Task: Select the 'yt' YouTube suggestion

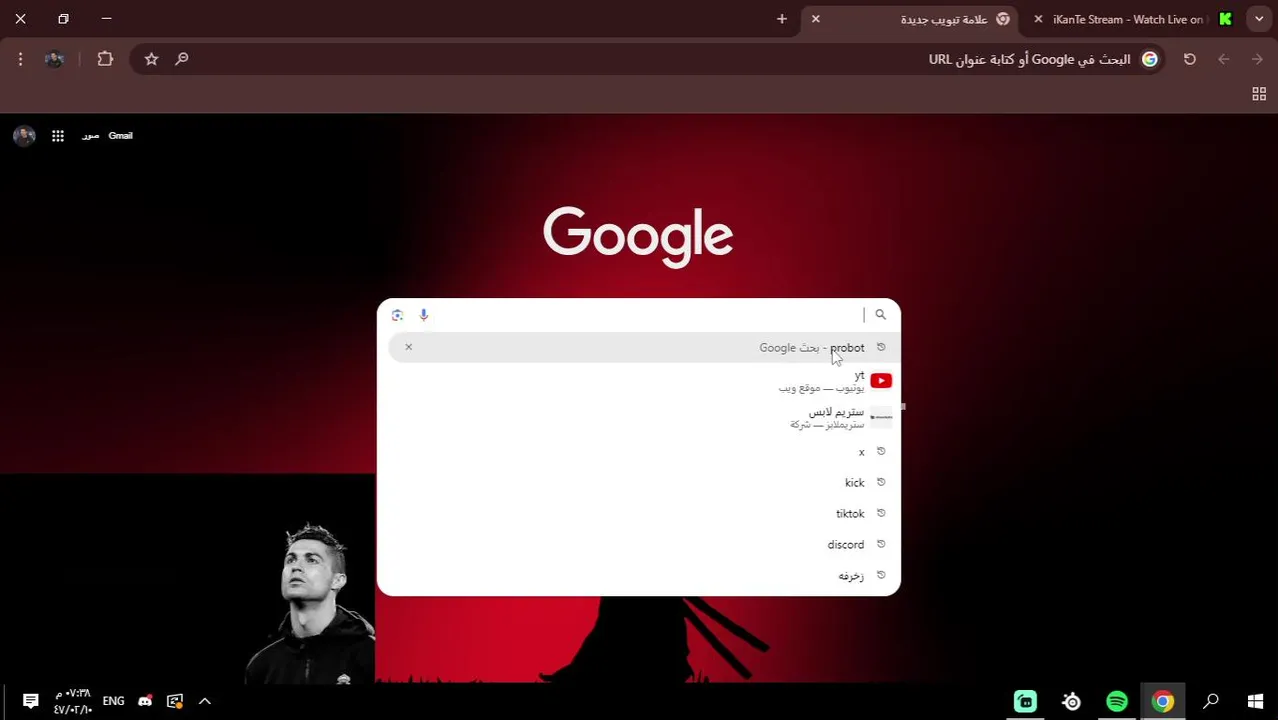Action: 639,381
